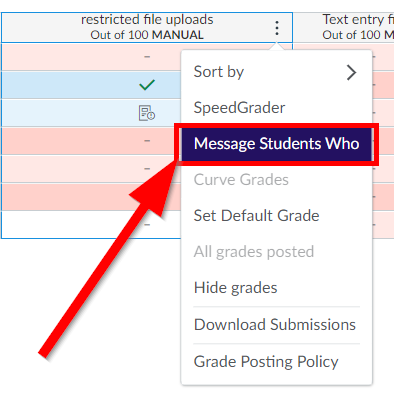
Task: Open the restricted file uploads options kebab menu
Action: click(x=277, y=28)
